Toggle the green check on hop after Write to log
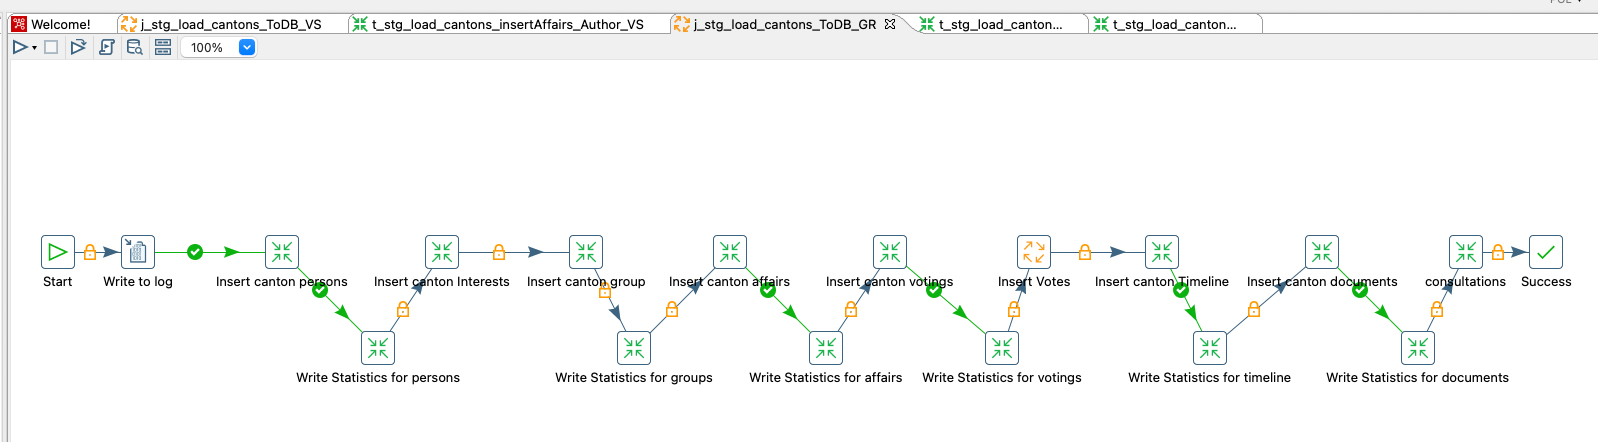The height and width of the screenshot is (442, 1598). tap(195, 252)
